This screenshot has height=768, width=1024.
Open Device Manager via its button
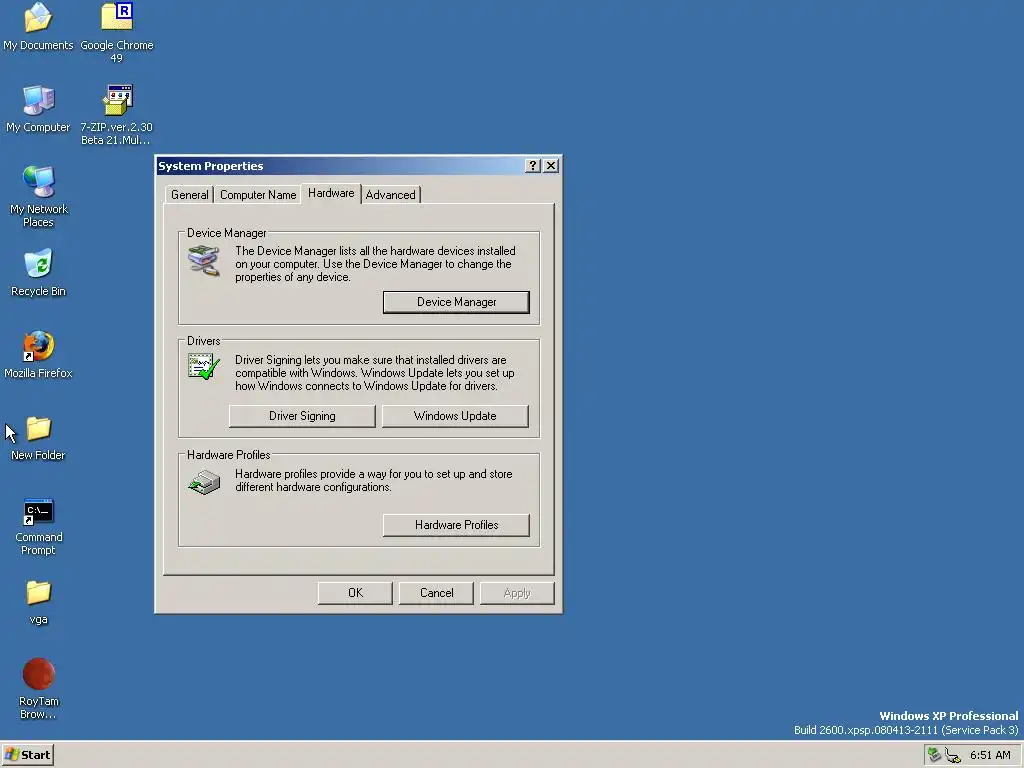[456, 302]
